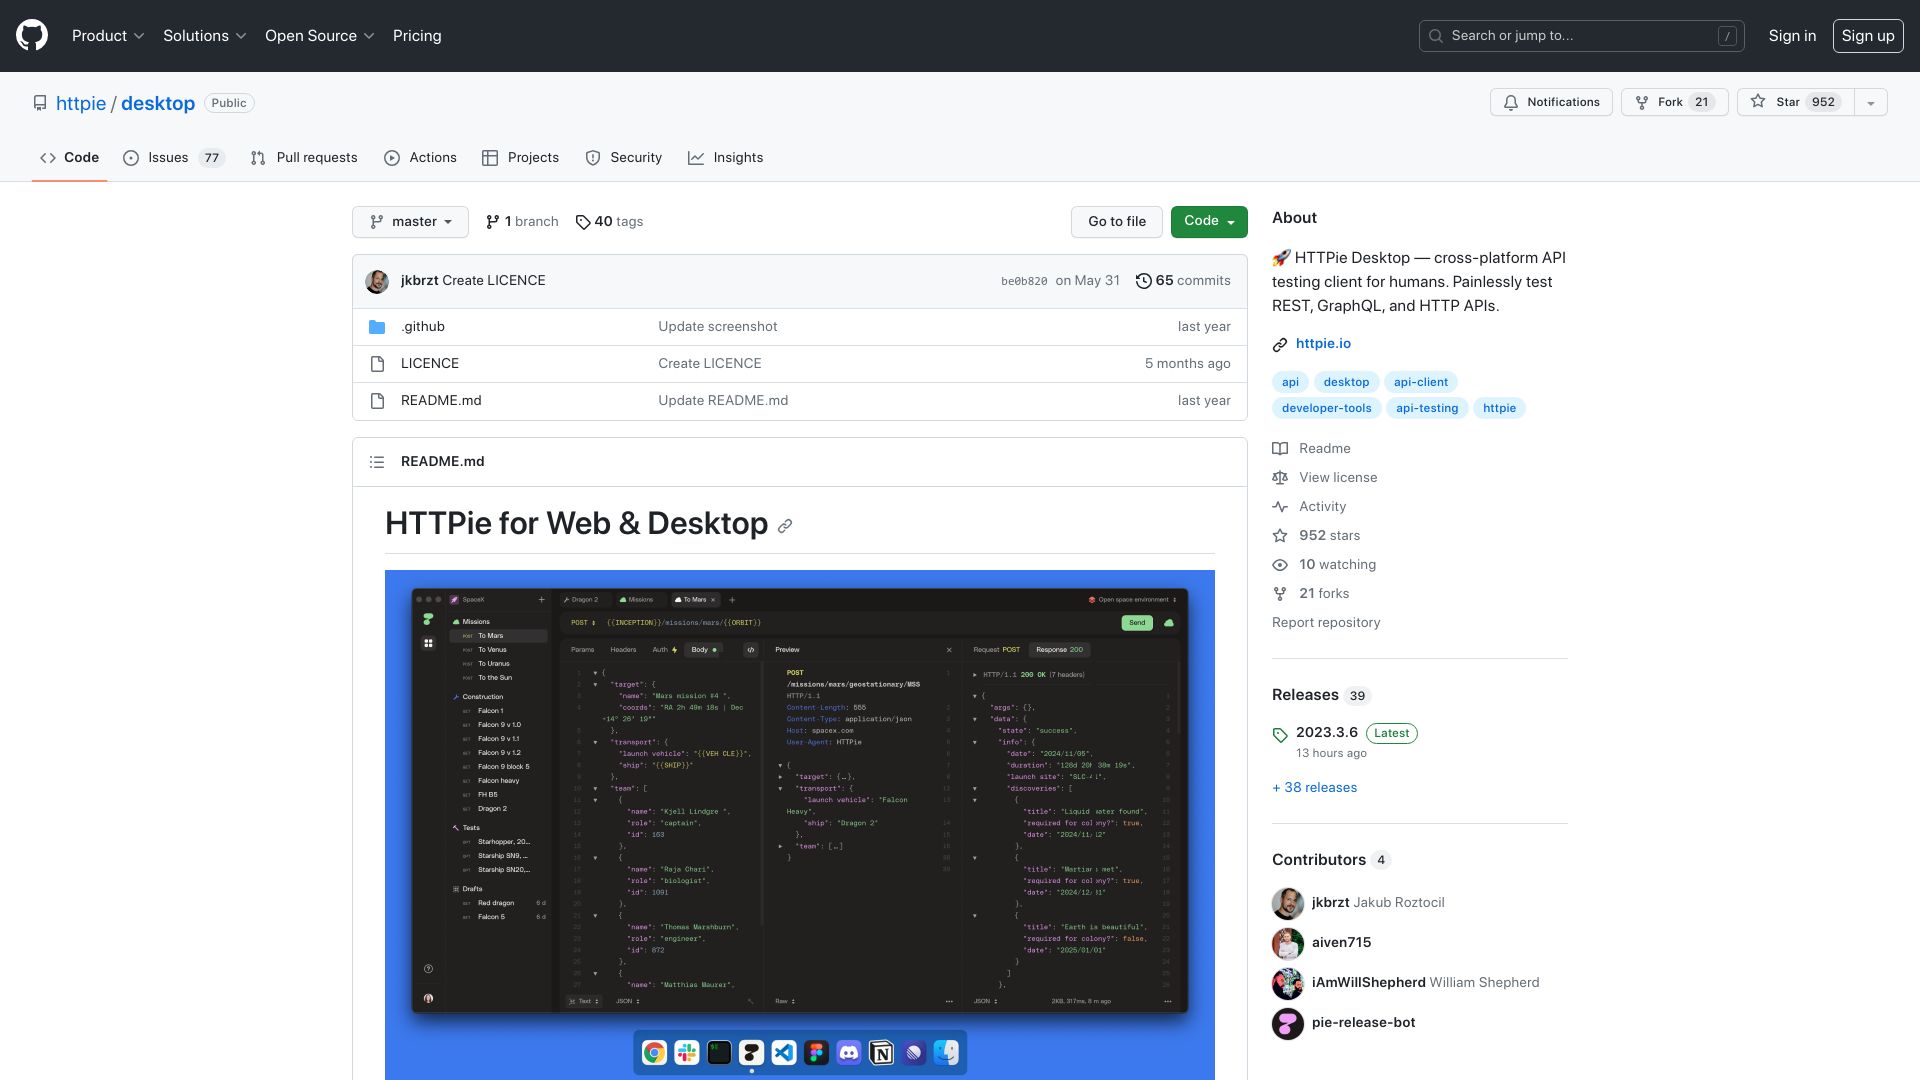Star the httpie desktop repository
Image resolution: width=1920 pixels, height=1080 pixels.
[x=1796, y=102]
